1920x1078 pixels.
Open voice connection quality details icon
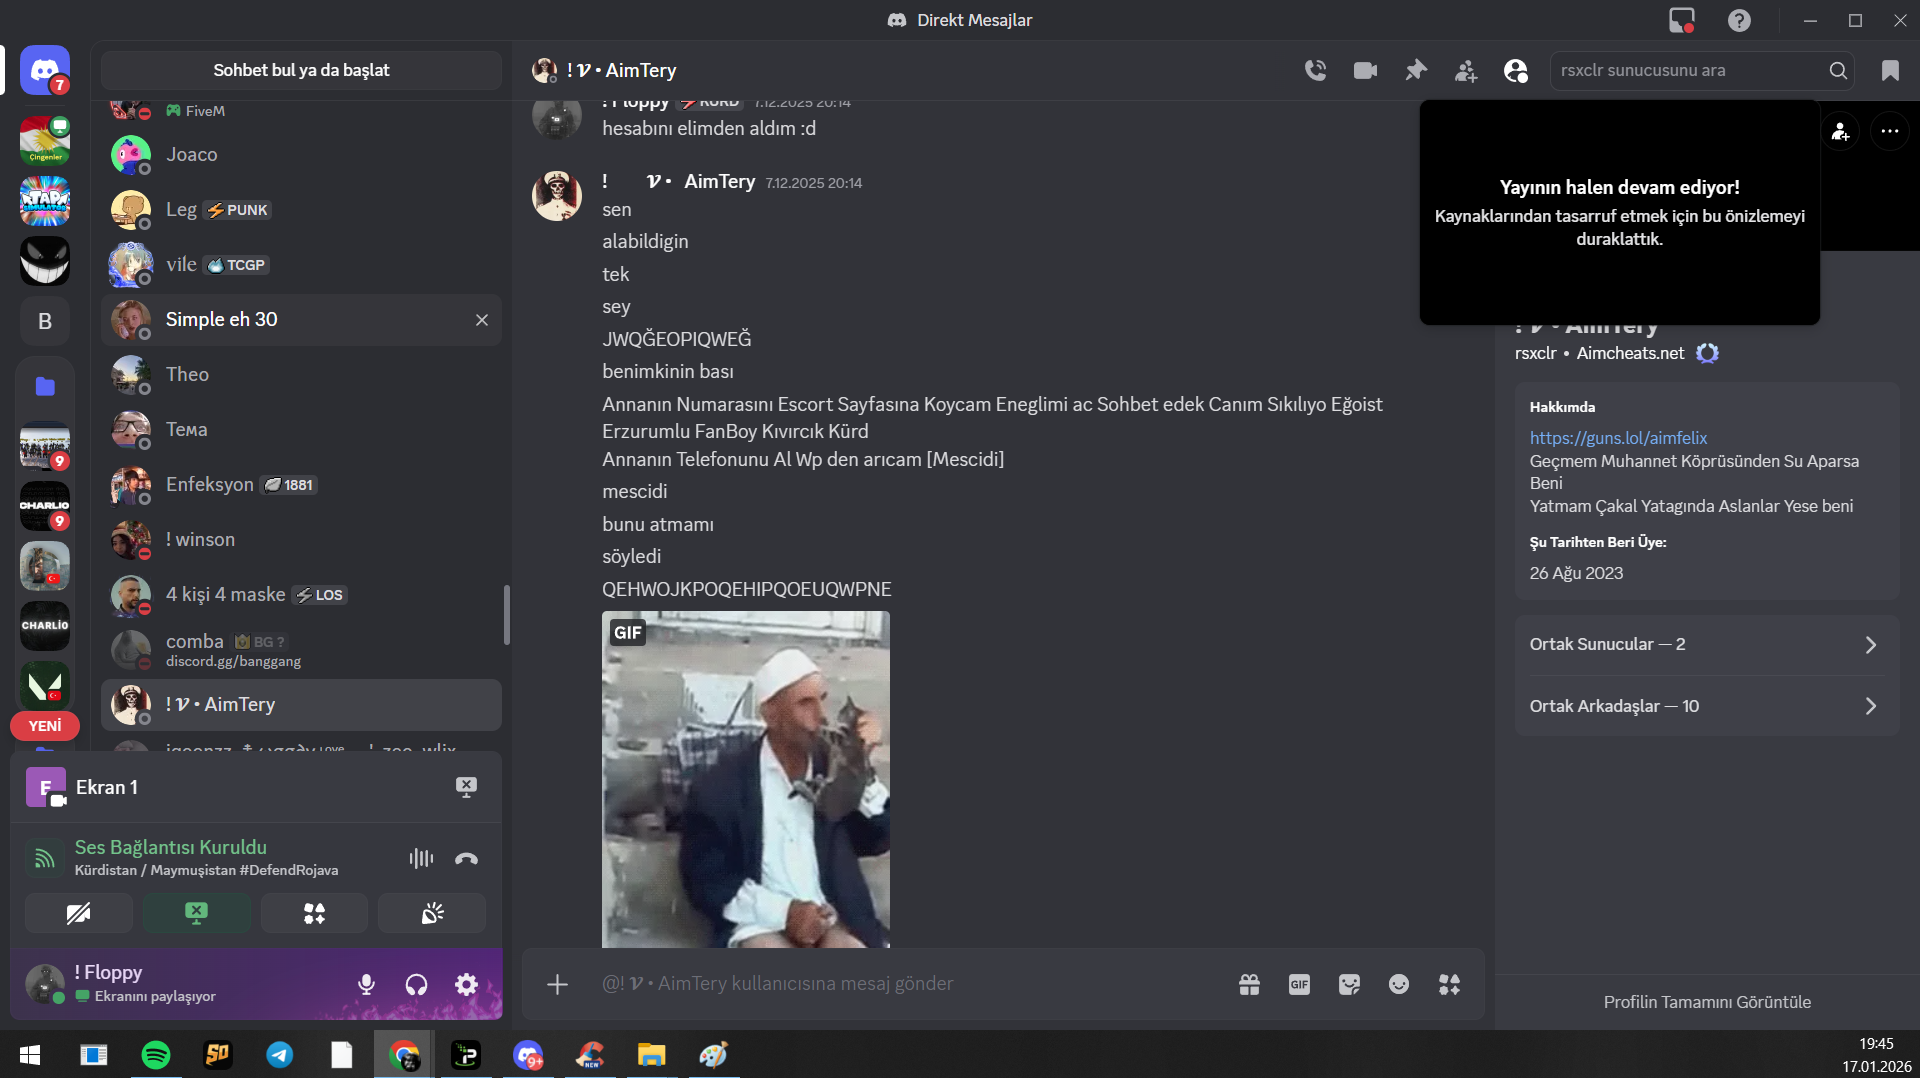421,858
